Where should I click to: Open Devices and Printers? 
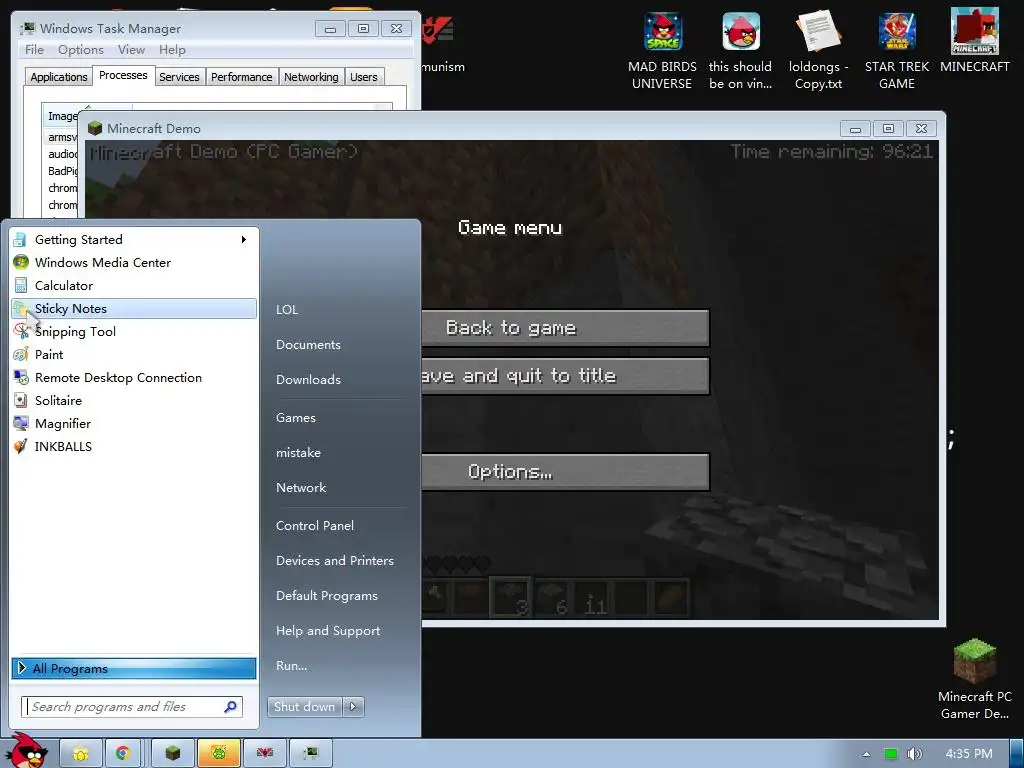tap(334, 561)
